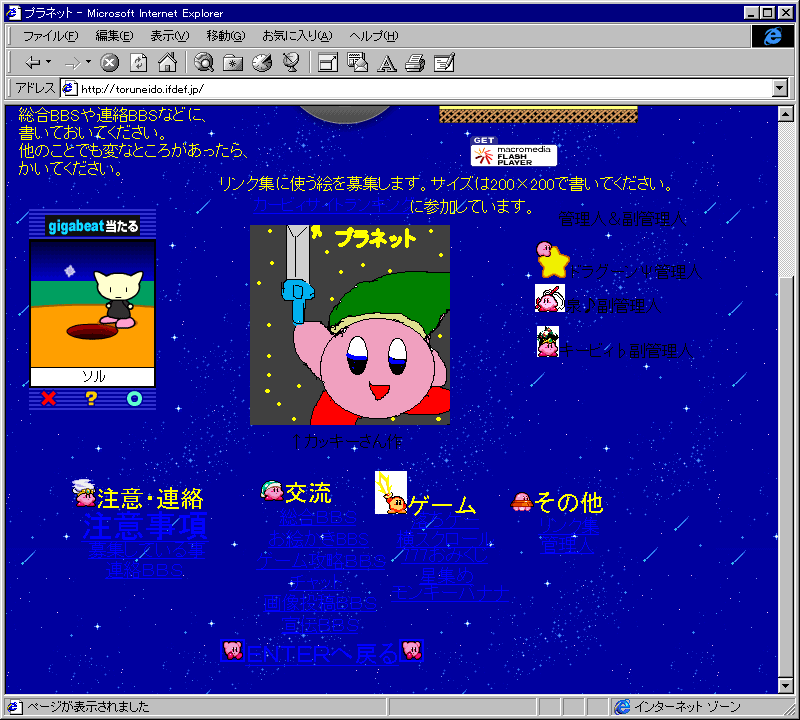Screen dimensions: 800x720
Task: Click the ENTERへ戻る link text
Action: pos(322,654)
